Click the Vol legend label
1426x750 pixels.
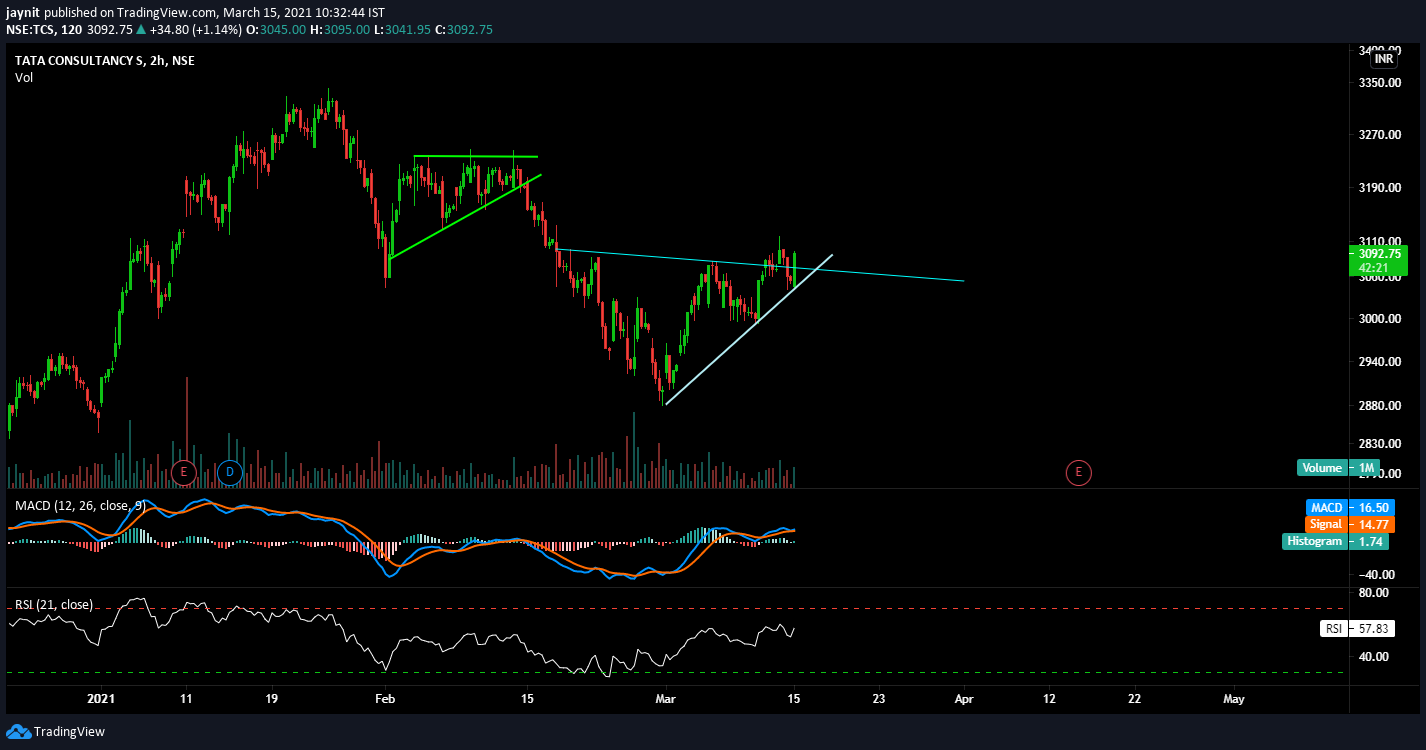tap(24, 78)
